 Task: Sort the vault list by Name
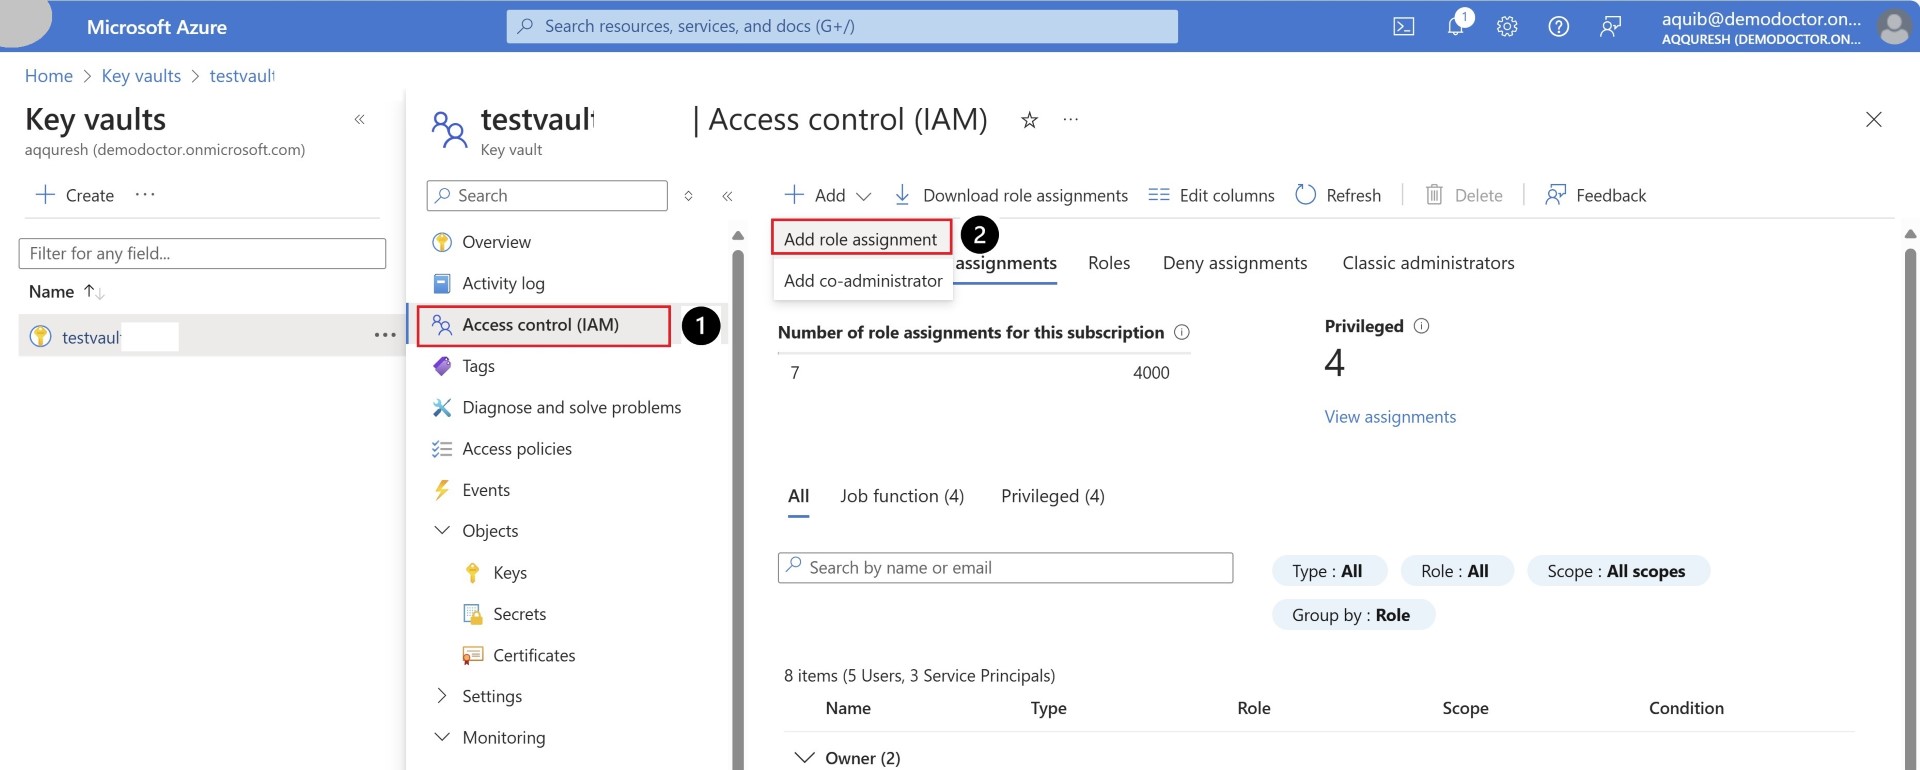click(x=66, y=292)
